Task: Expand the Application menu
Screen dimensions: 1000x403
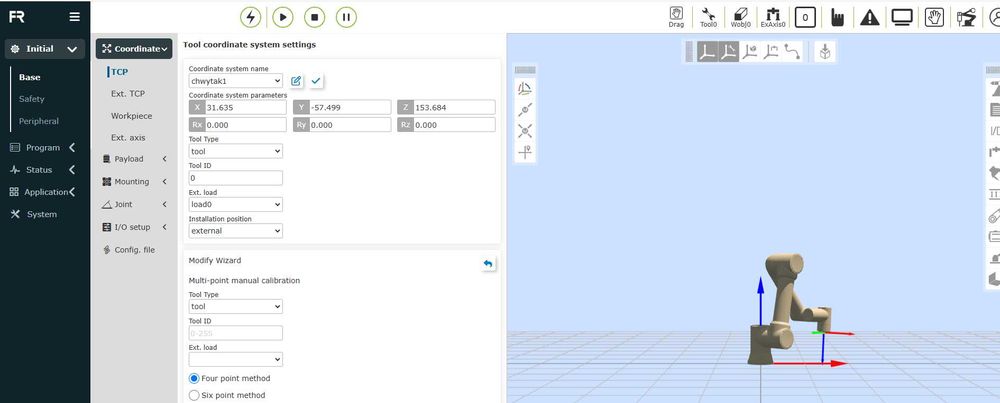Action: click(43, 192)
